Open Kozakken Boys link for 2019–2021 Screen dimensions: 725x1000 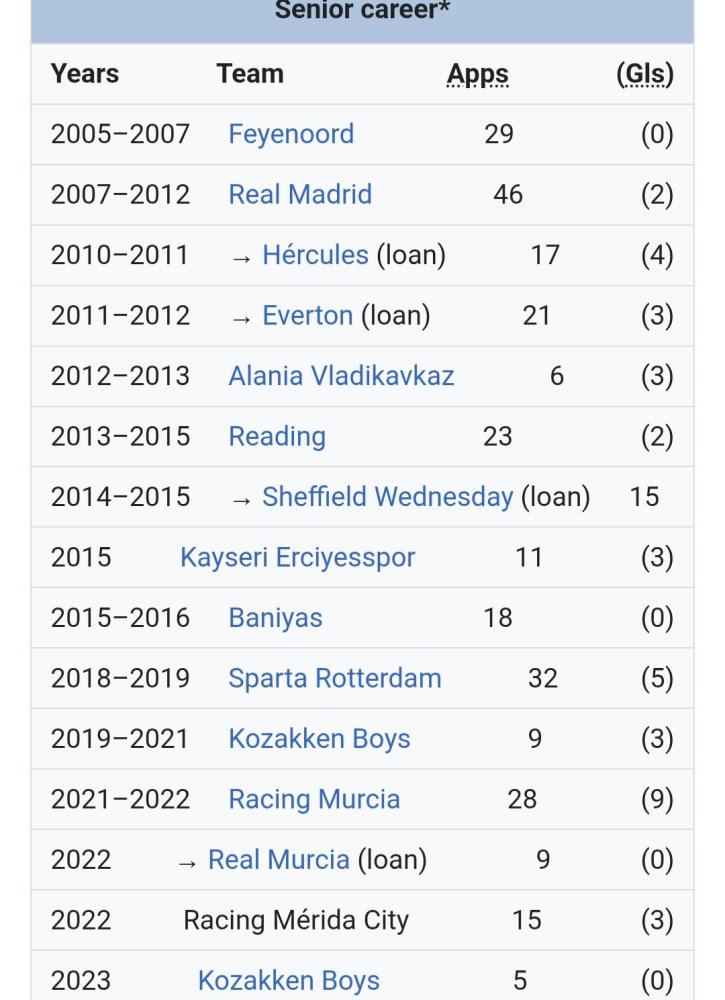click(319, 739)
